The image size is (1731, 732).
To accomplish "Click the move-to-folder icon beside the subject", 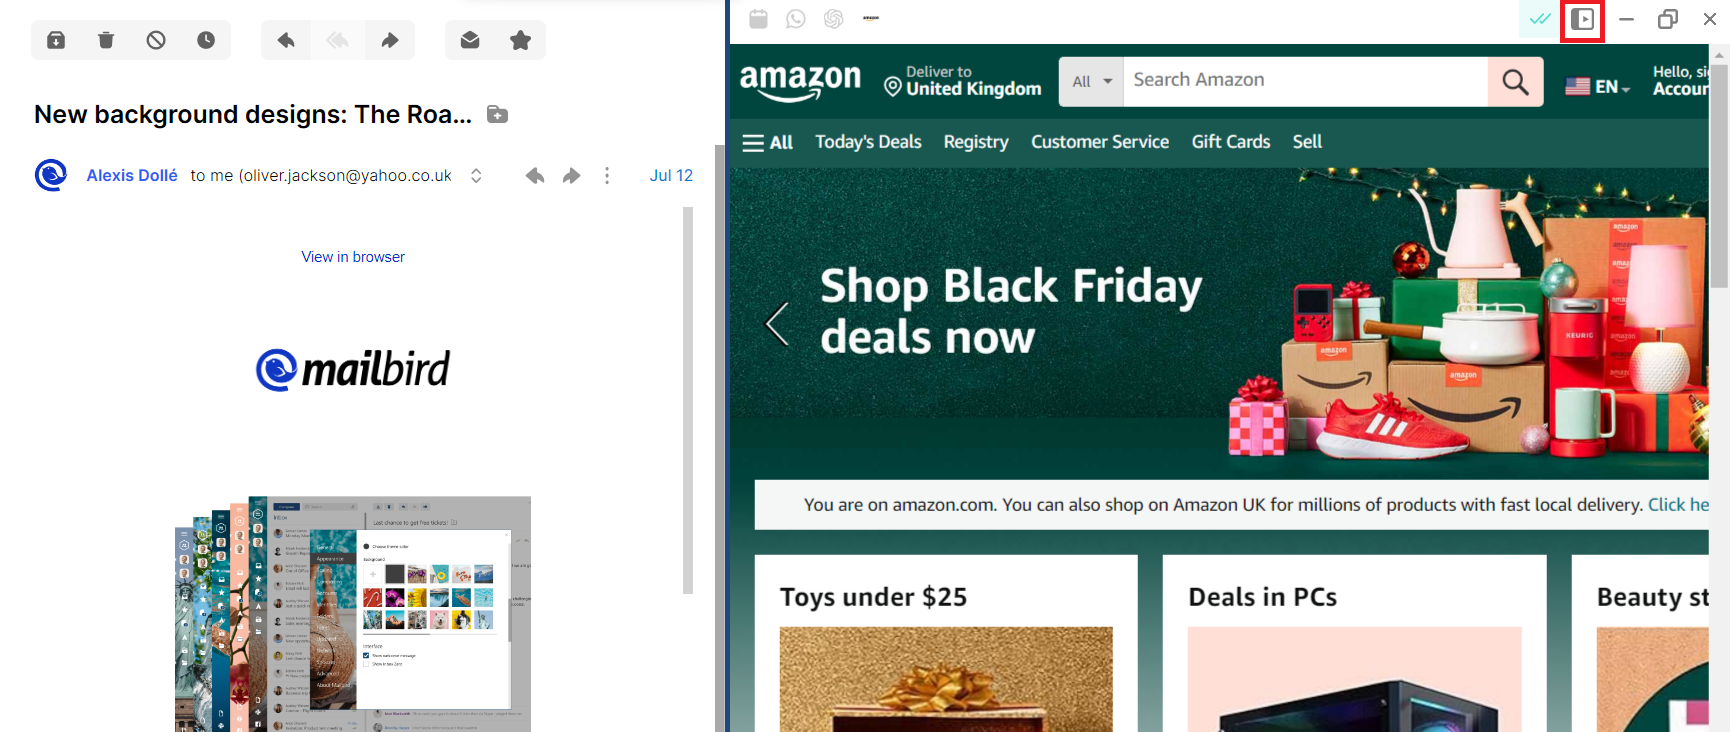I will tap(497, 114).
